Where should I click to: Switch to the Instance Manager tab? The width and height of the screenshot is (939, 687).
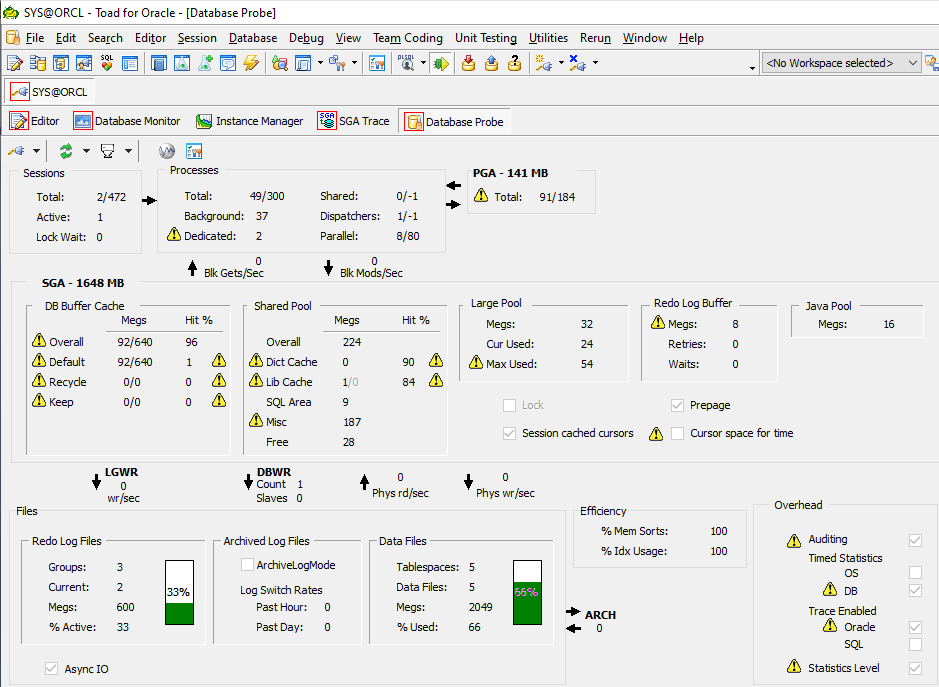click(250, 121)
